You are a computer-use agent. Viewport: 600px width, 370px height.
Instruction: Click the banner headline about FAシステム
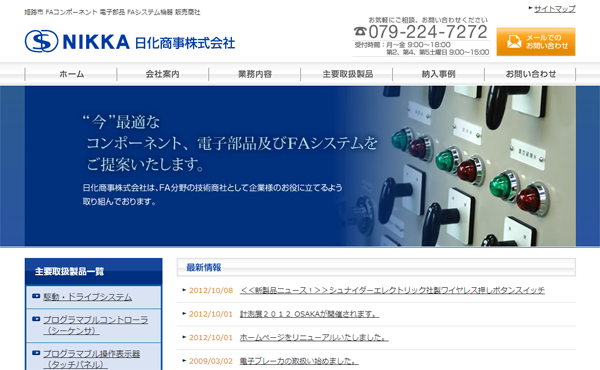230,143
